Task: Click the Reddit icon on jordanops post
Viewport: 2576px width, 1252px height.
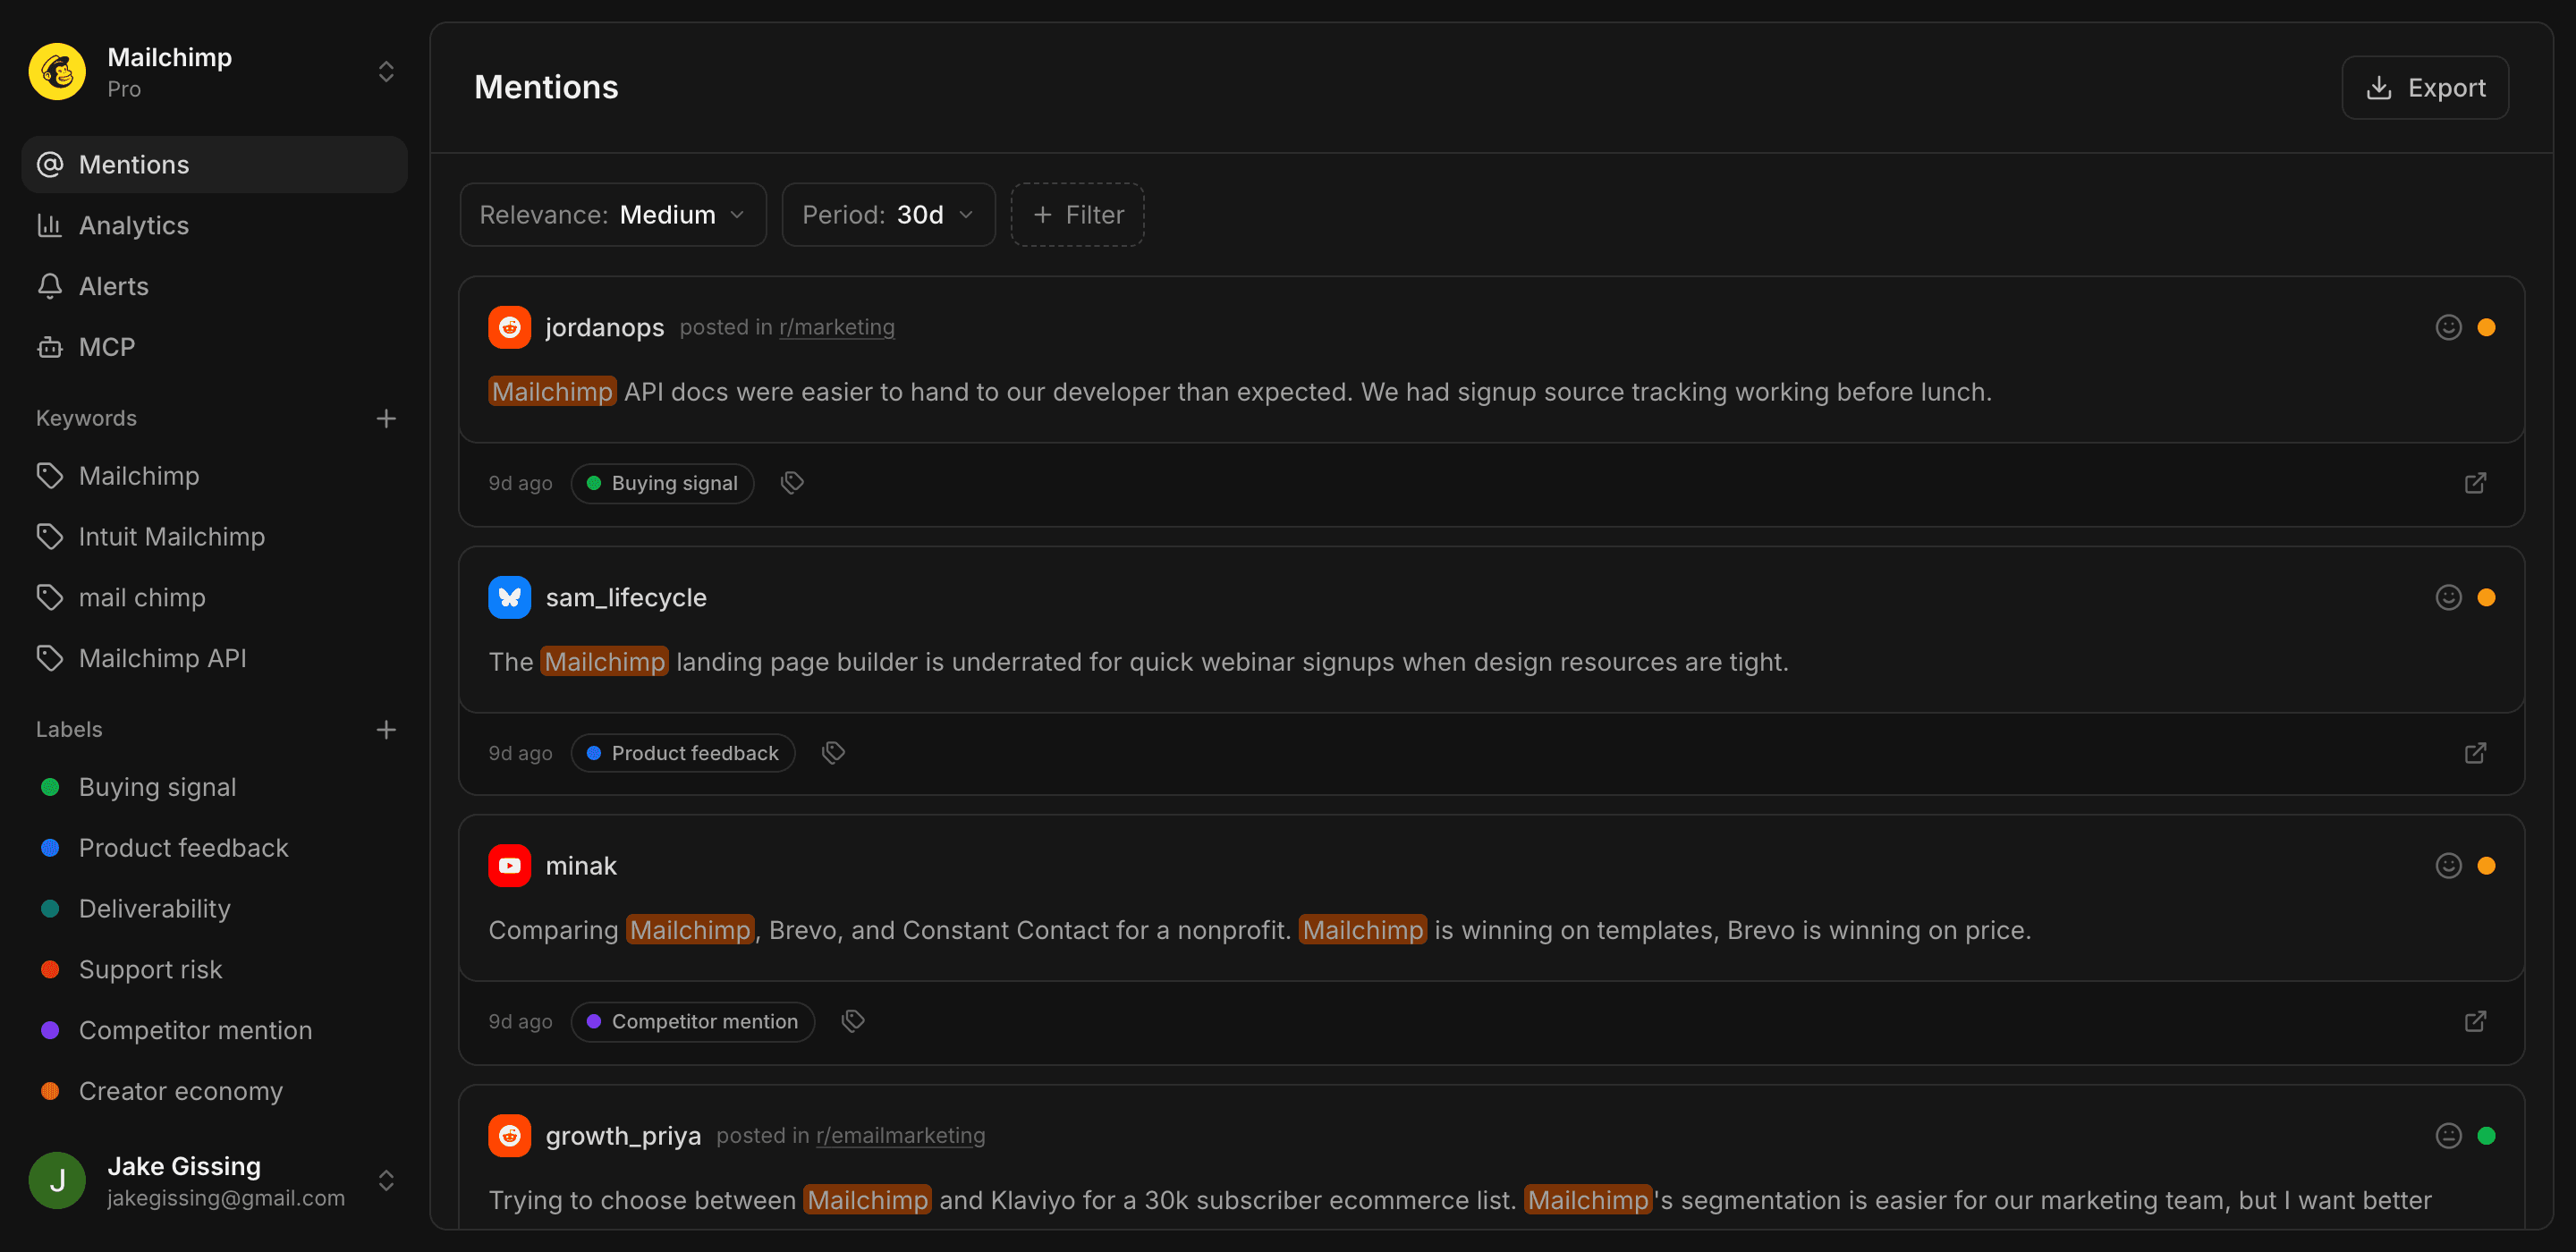Action: (x=510, y=328)
